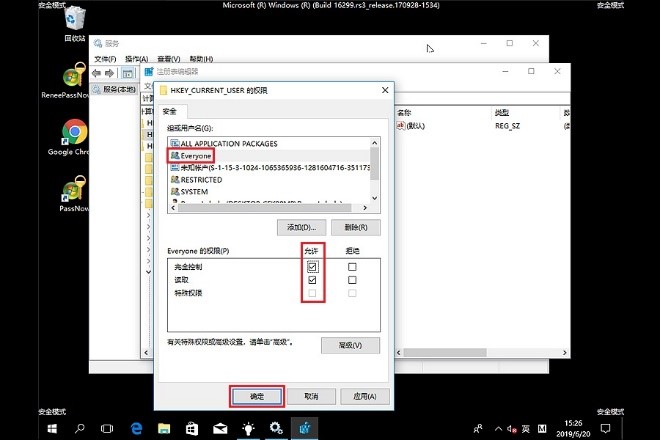Switch to the Security (安全) tab

click(x=170, y=111)
